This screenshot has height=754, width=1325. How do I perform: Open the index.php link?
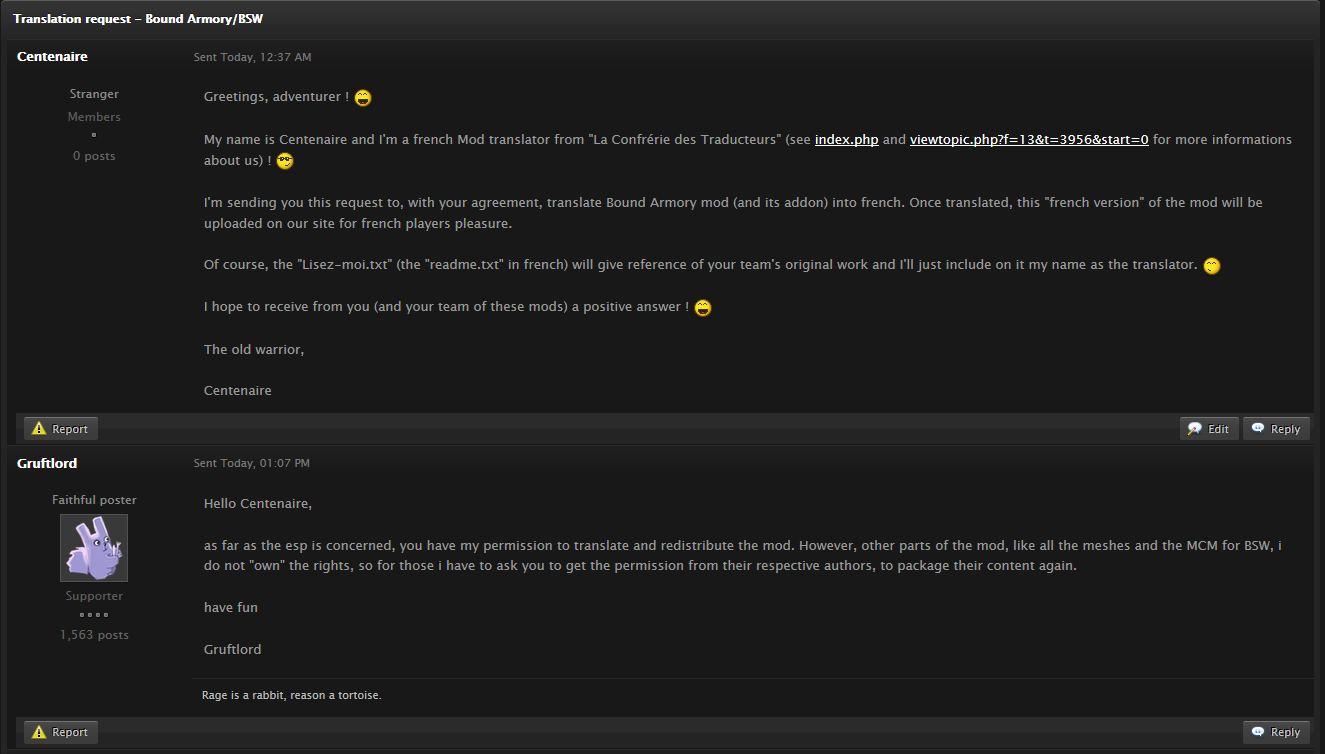tap(847, 140)
